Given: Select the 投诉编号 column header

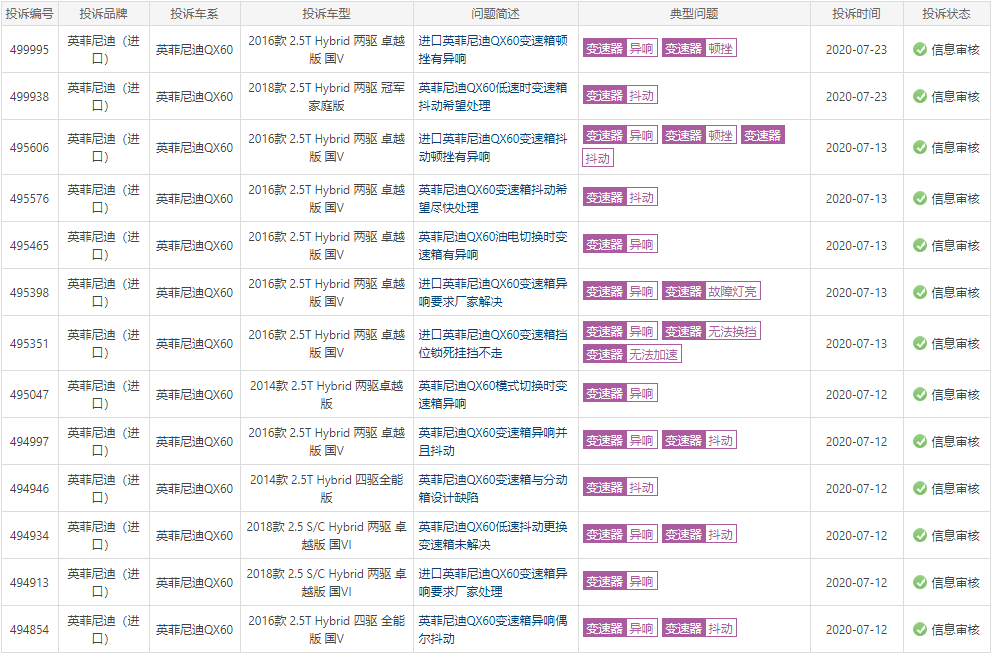Looking at the screenshot, I should pyautogui.click(x=30, y=14).
